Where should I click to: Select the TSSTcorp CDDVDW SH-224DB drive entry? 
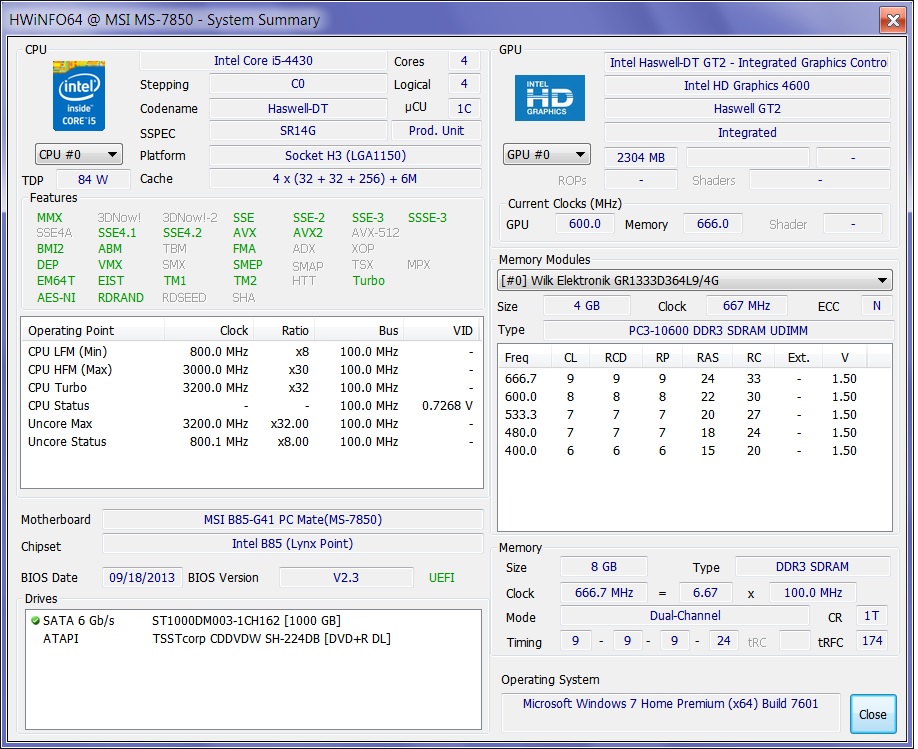[x=253, y=638]
